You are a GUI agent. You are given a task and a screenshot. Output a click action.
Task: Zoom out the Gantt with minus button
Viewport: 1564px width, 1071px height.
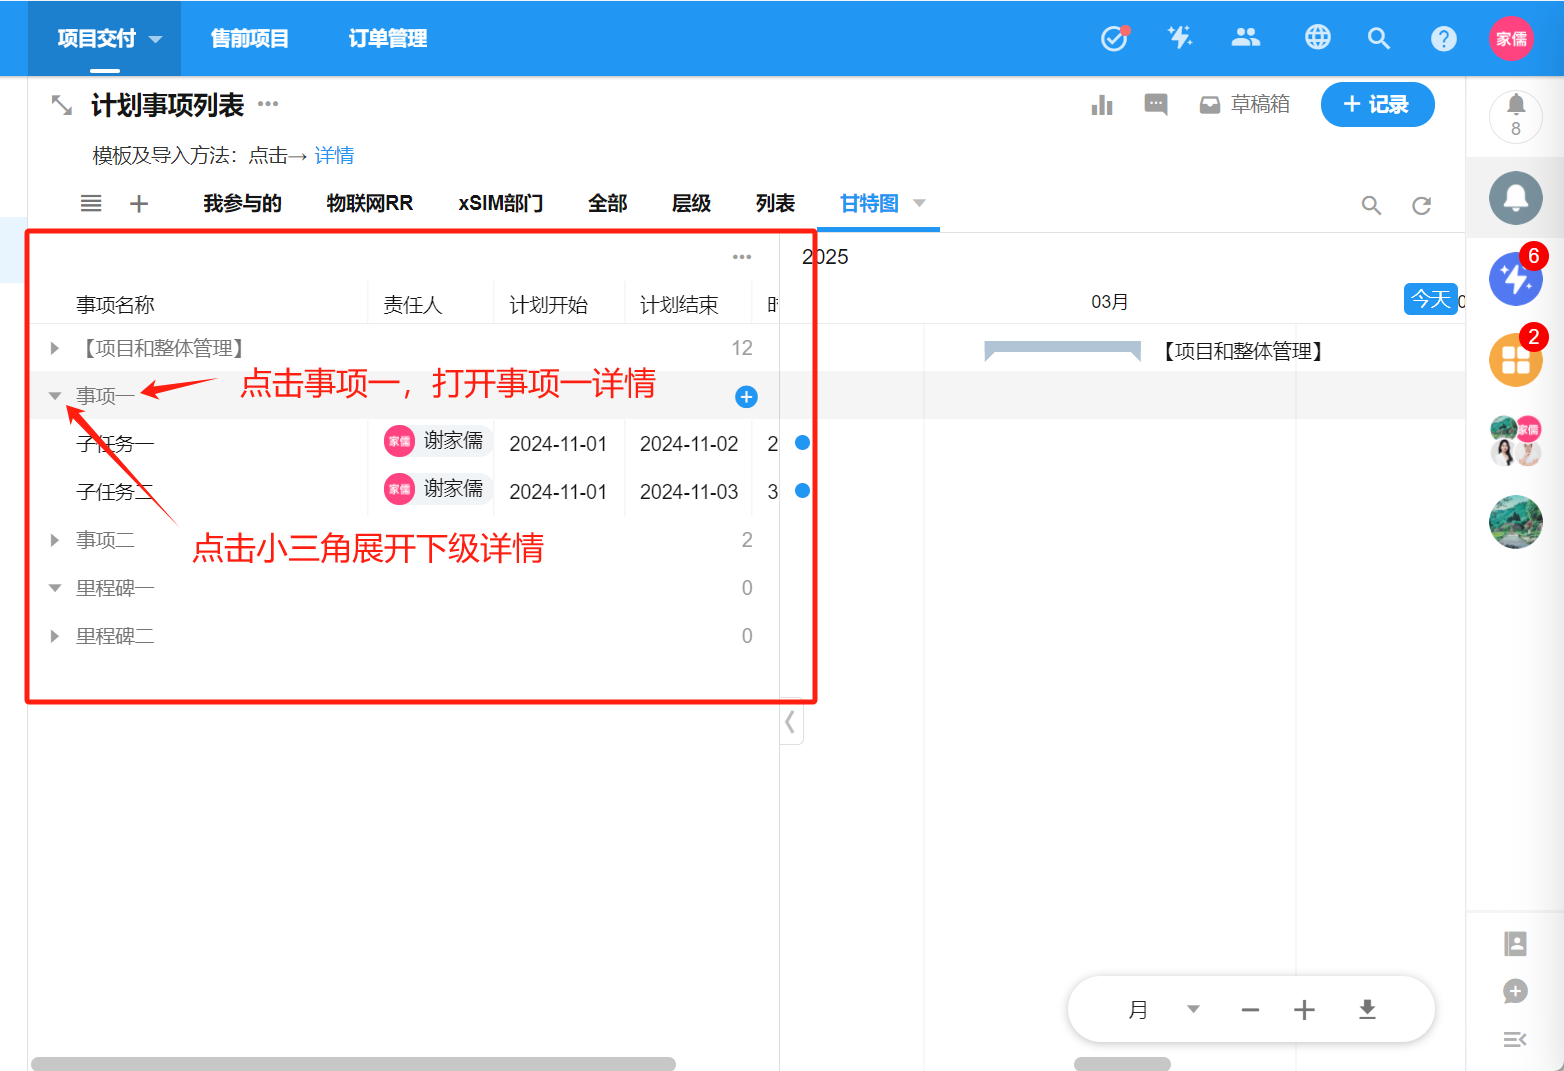click(x=1250, y=1010)
